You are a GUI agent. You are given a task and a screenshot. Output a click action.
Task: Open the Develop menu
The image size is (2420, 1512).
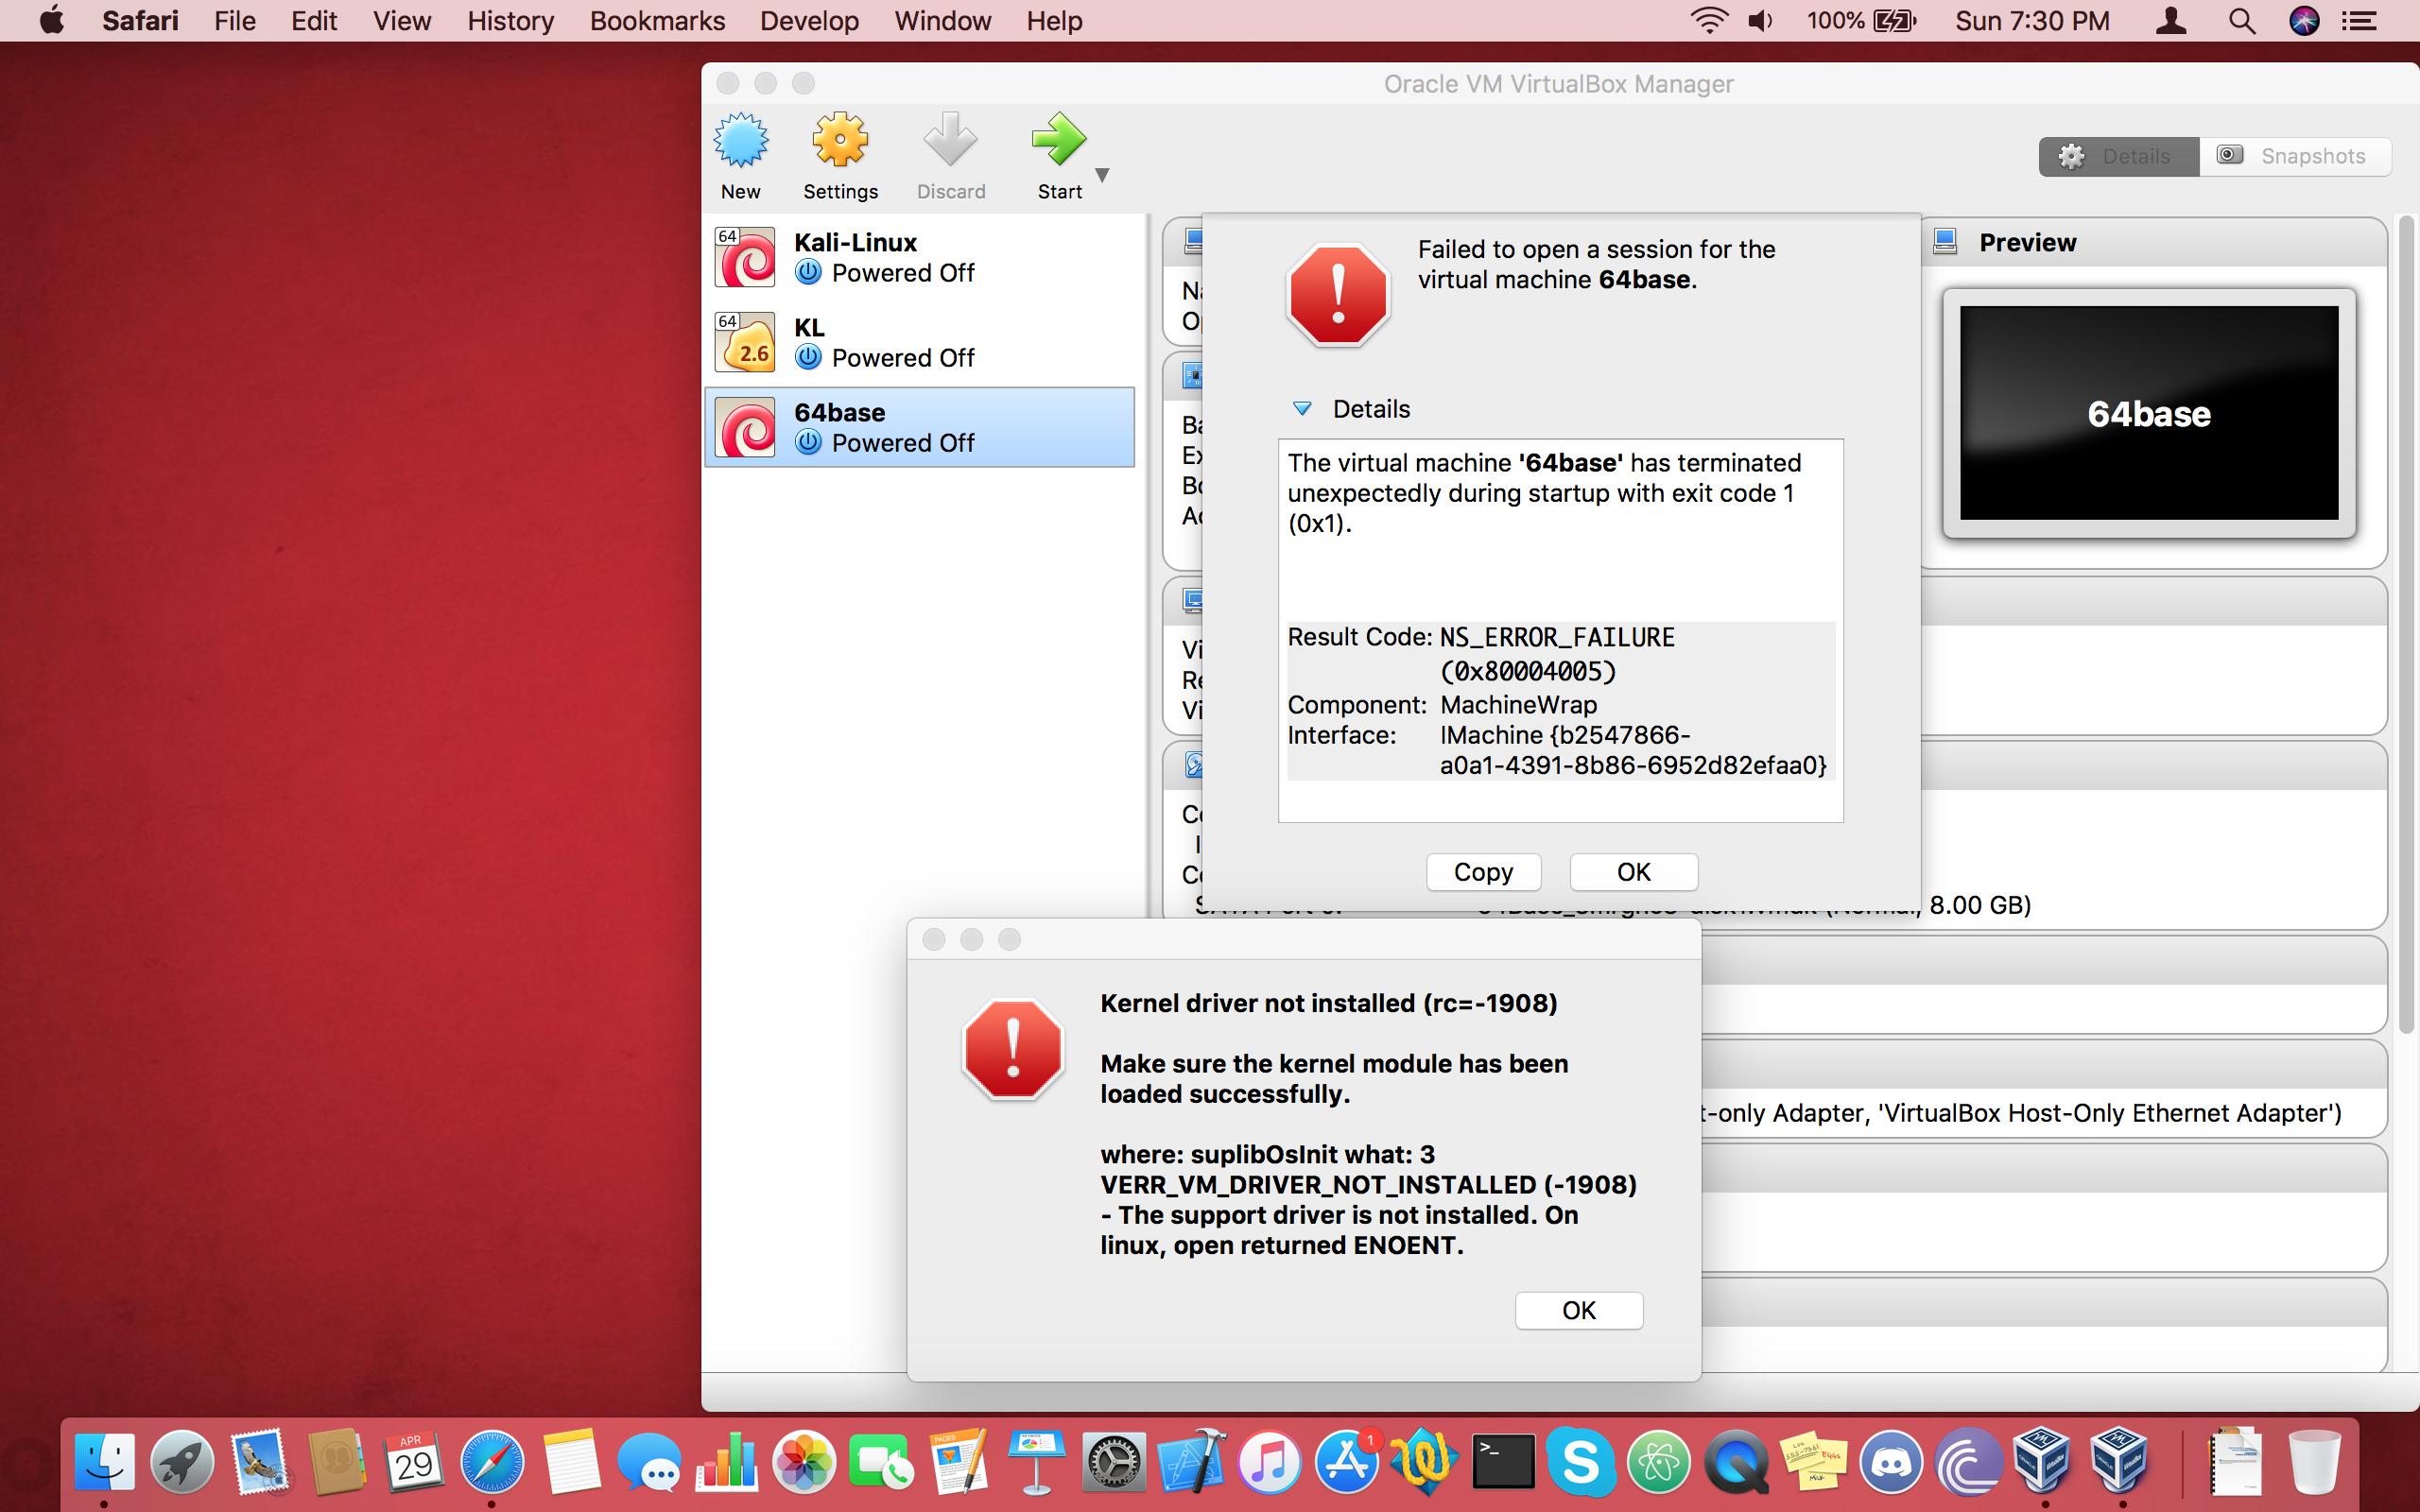pyautogui.click(x=808, y=21)
